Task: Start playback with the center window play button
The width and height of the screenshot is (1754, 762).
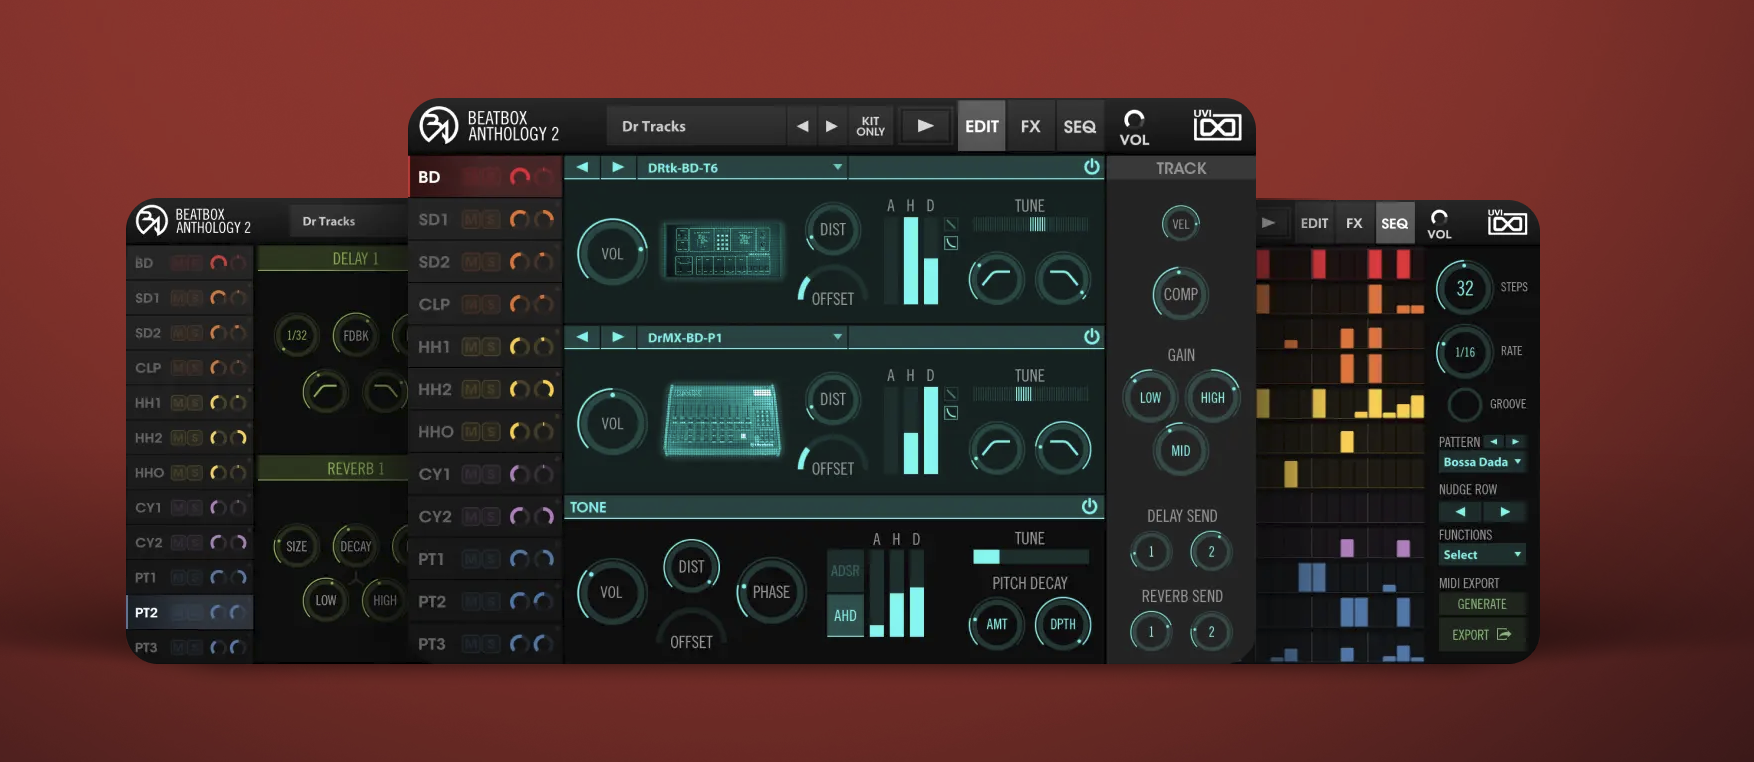Action: click(x=925, y=126)
